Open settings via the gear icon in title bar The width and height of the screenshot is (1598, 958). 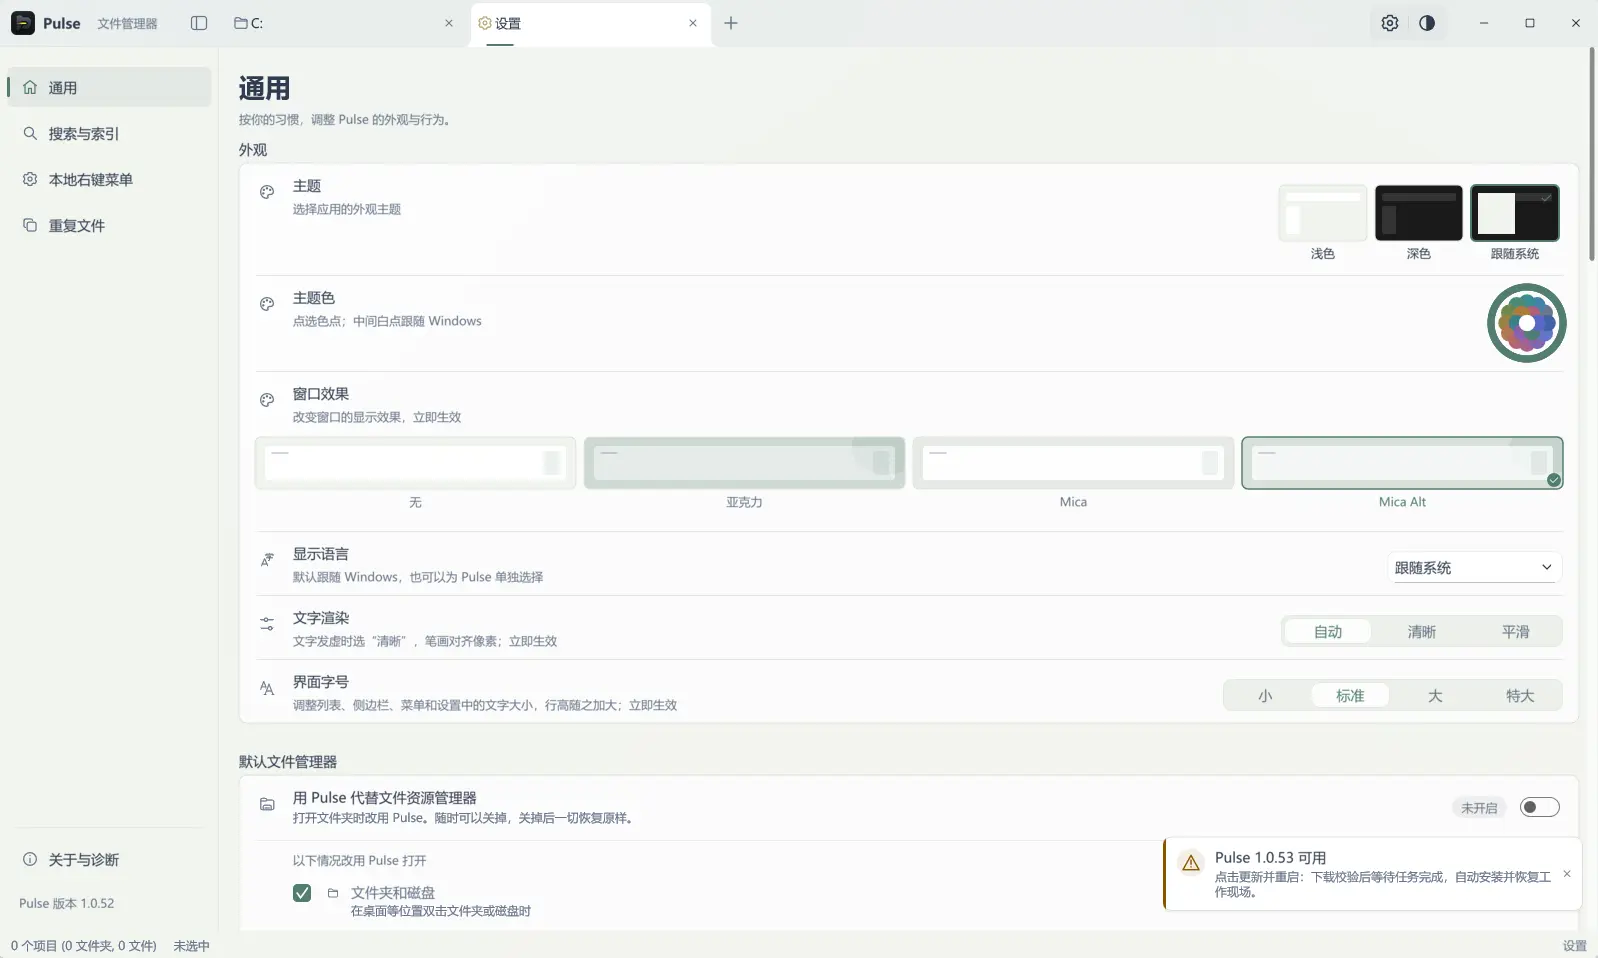pyautogui.click(x=1389, y=23)
